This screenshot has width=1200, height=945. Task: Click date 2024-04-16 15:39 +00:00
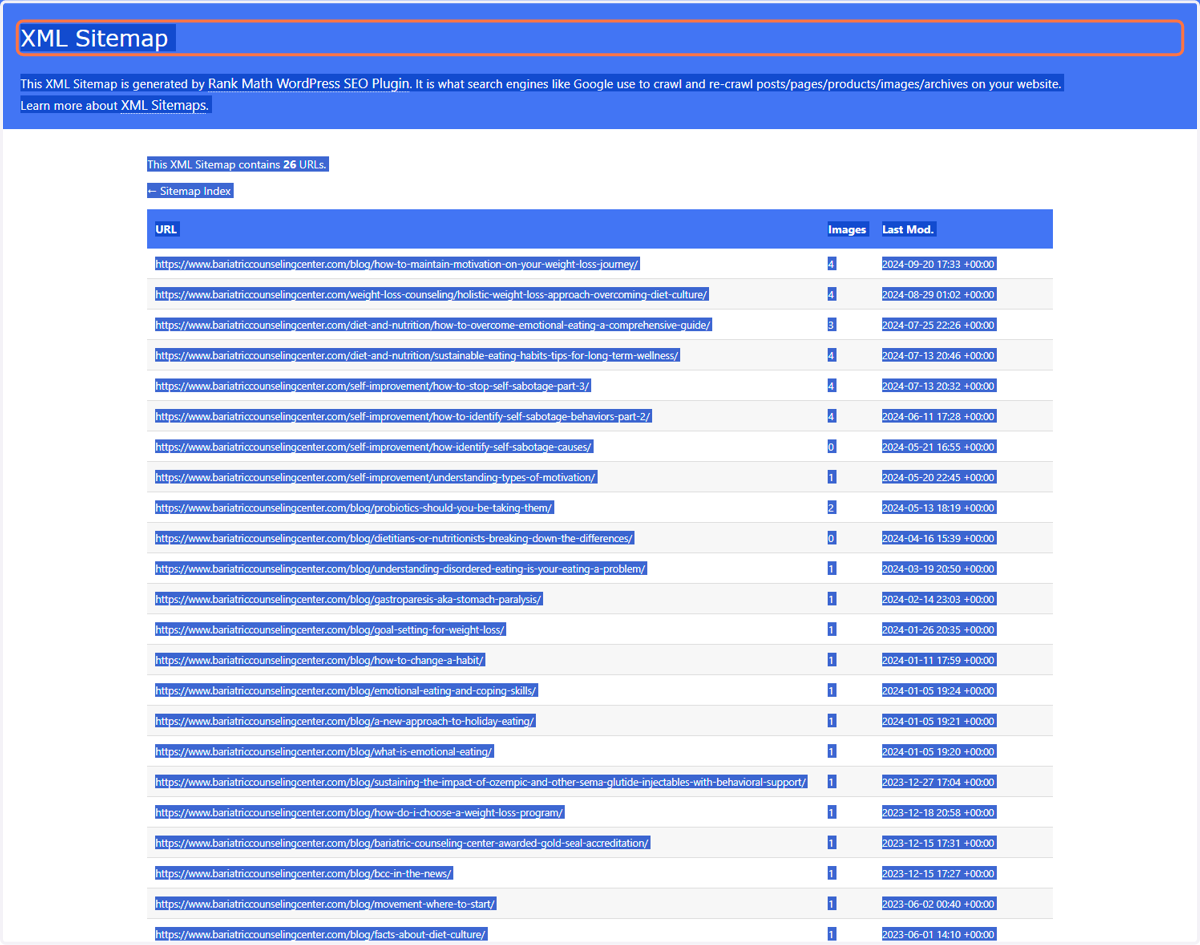[938, 538]
